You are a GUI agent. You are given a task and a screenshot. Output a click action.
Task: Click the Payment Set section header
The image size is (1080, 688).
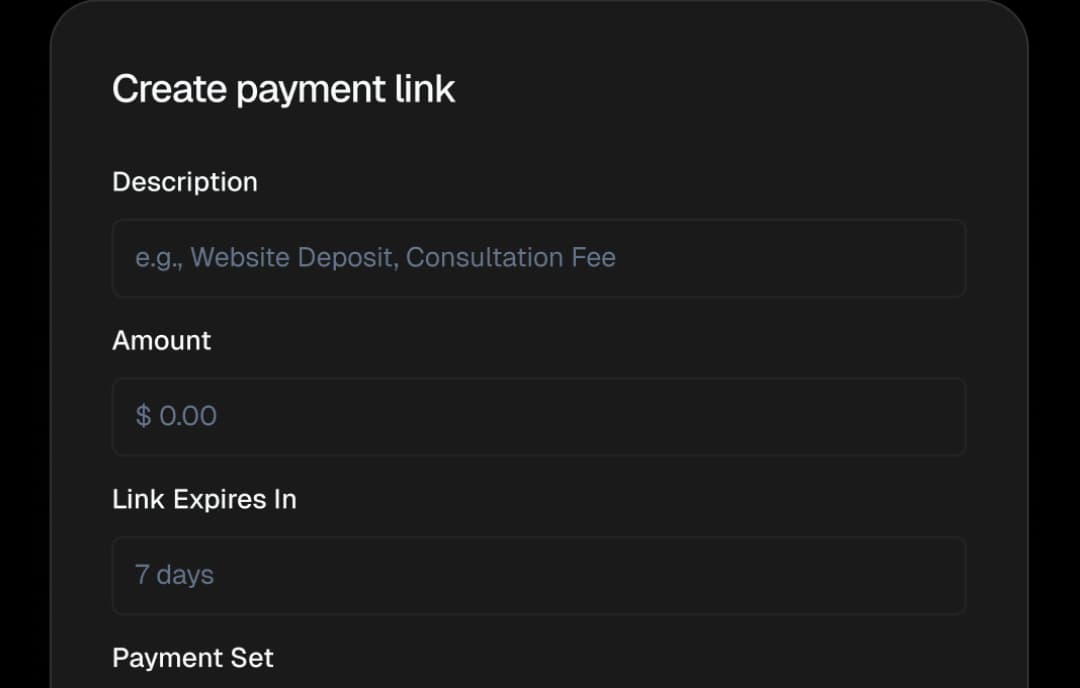pos(192,657)
